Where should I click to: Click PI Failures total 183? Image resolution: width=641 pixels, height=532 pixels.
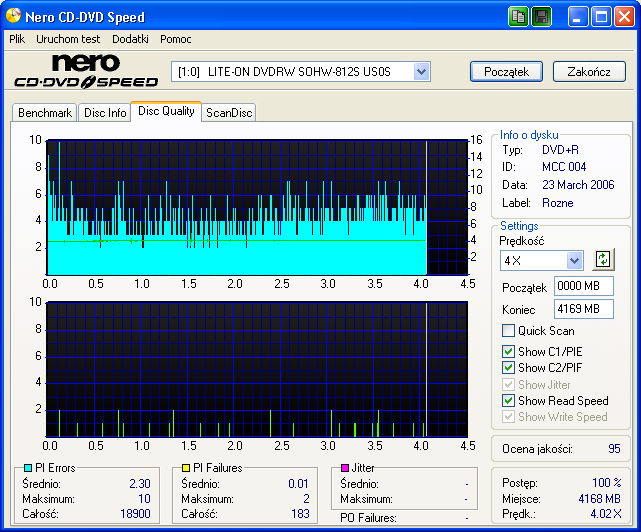click(x=300, y=514)
